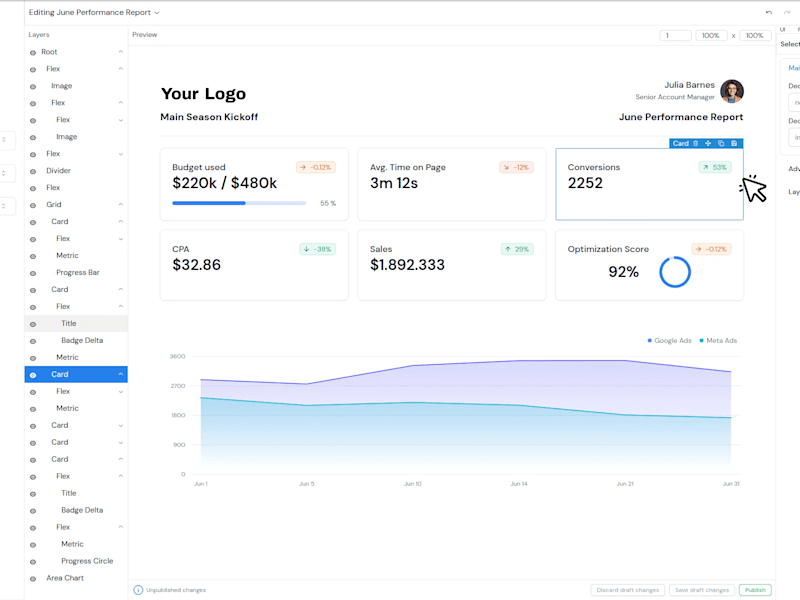This screenshot has width=800, height=600.
Task: Click the save icon on the Card toolbar
Action: click(x=734, y=143)
